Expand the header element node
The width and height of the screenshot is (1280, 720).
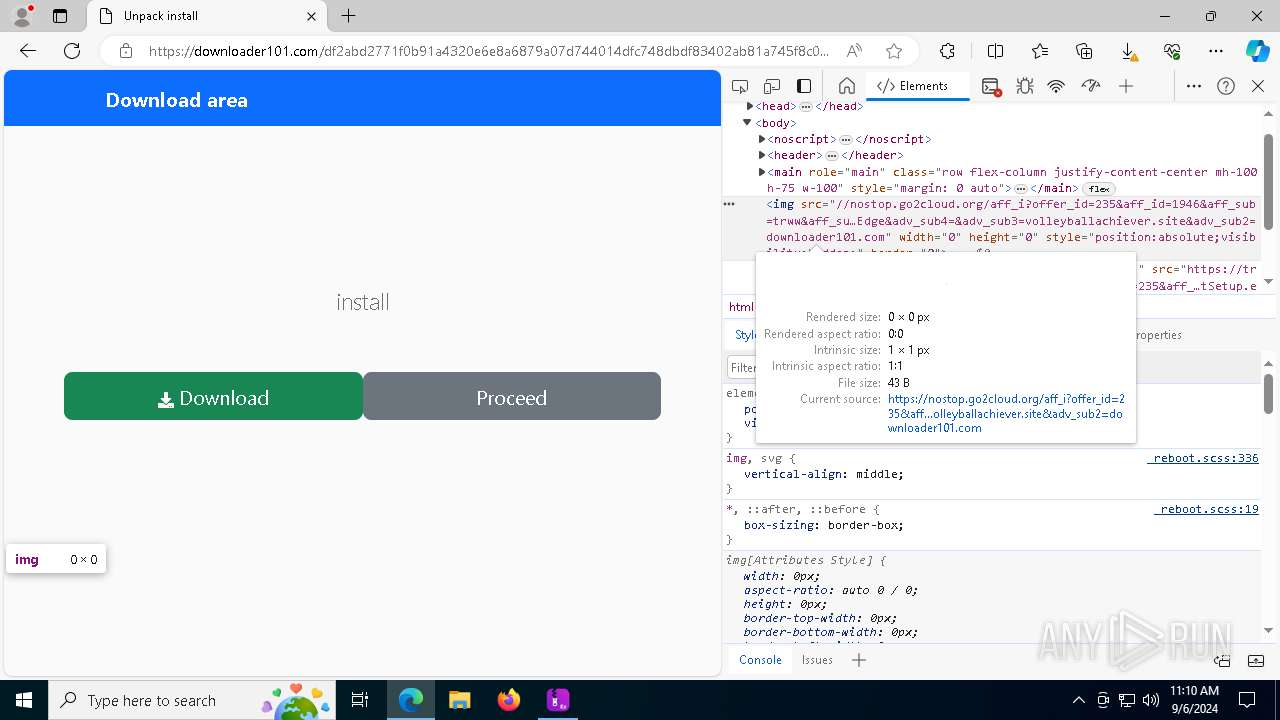tap(762, 155)
